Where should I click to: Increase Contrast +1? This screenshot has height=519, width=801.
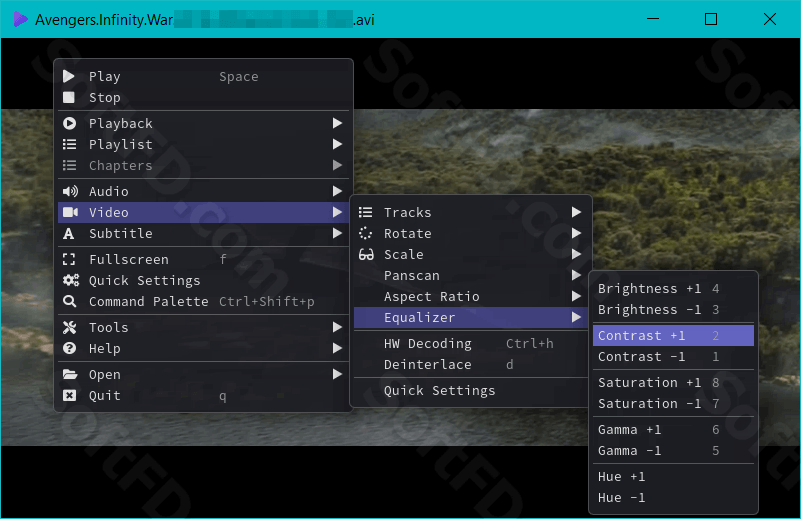673,336
